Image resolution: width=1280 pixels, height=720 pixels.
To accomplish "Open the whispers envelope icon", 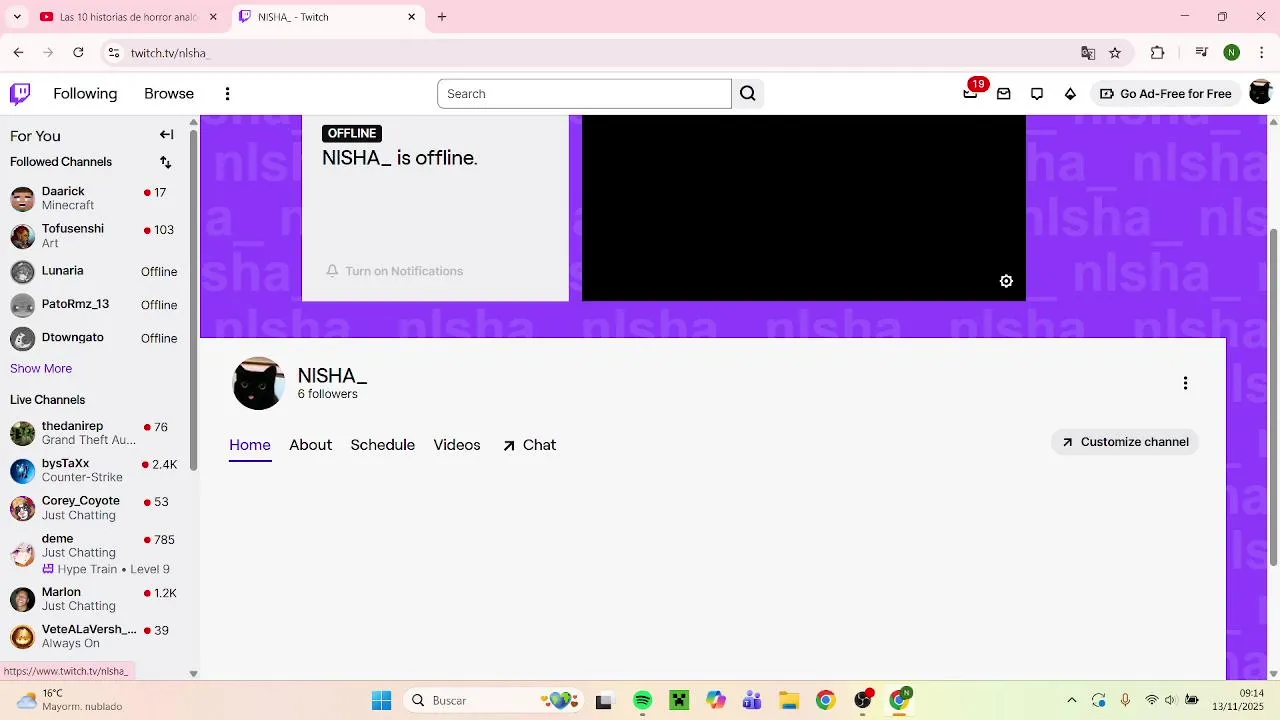I will [x=1004, y=94].
